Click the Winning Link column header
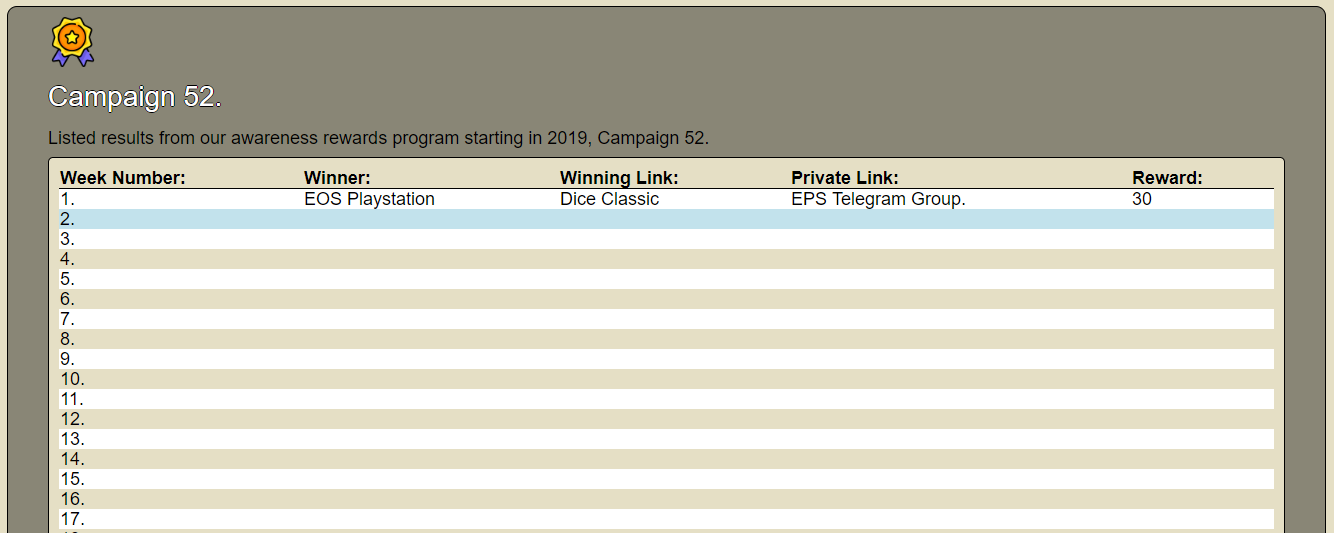1334x533 pixels. (x=619, y=178)
